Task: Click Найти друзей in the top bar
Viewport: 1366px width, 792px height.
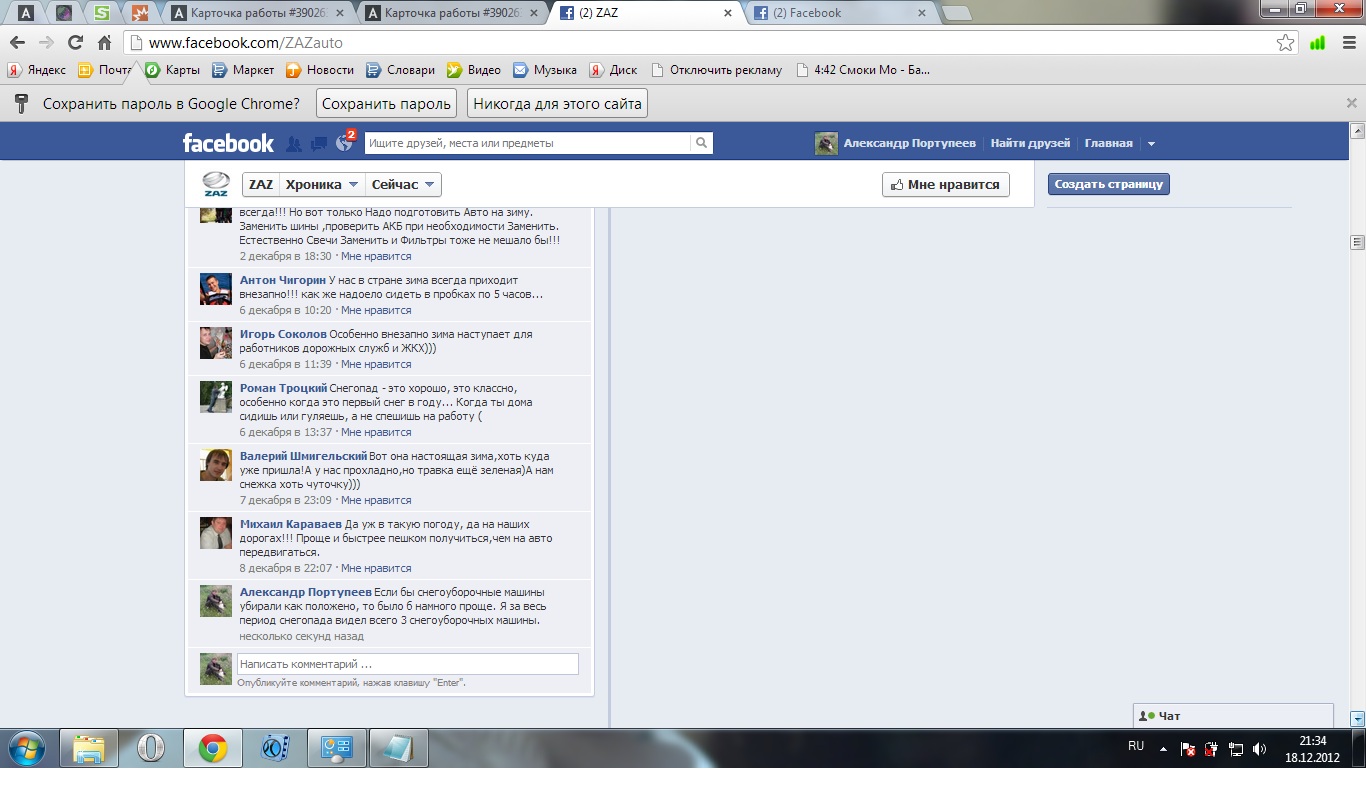Action: [1030, 143]
